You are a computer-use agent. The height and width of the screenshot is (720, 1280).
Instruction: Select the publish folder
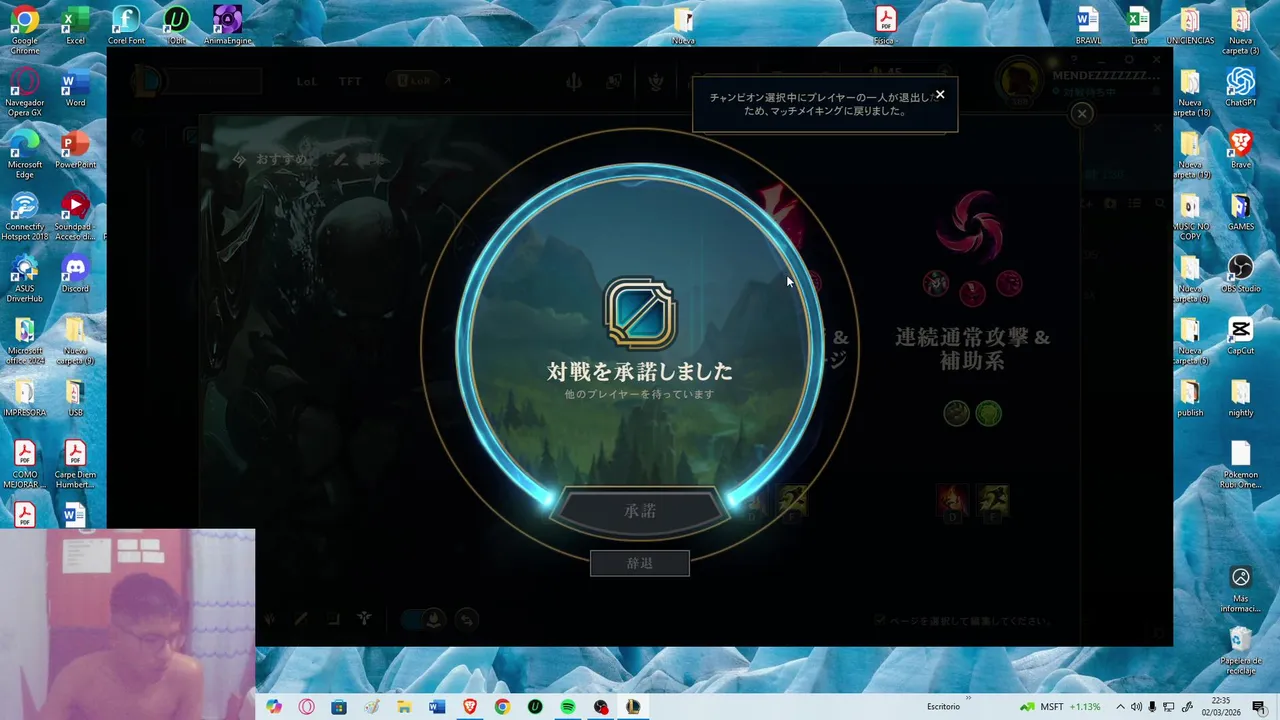(1190, 398)
